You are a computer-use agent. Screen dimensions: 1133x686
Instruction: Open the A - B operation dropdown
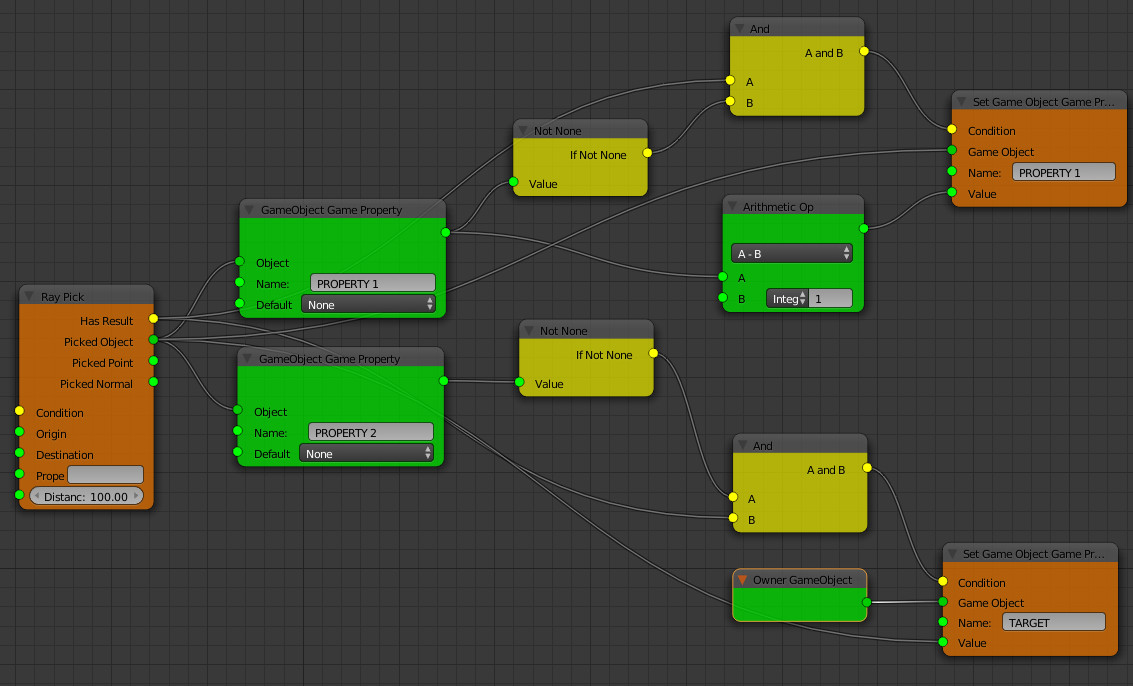[791, 254]
